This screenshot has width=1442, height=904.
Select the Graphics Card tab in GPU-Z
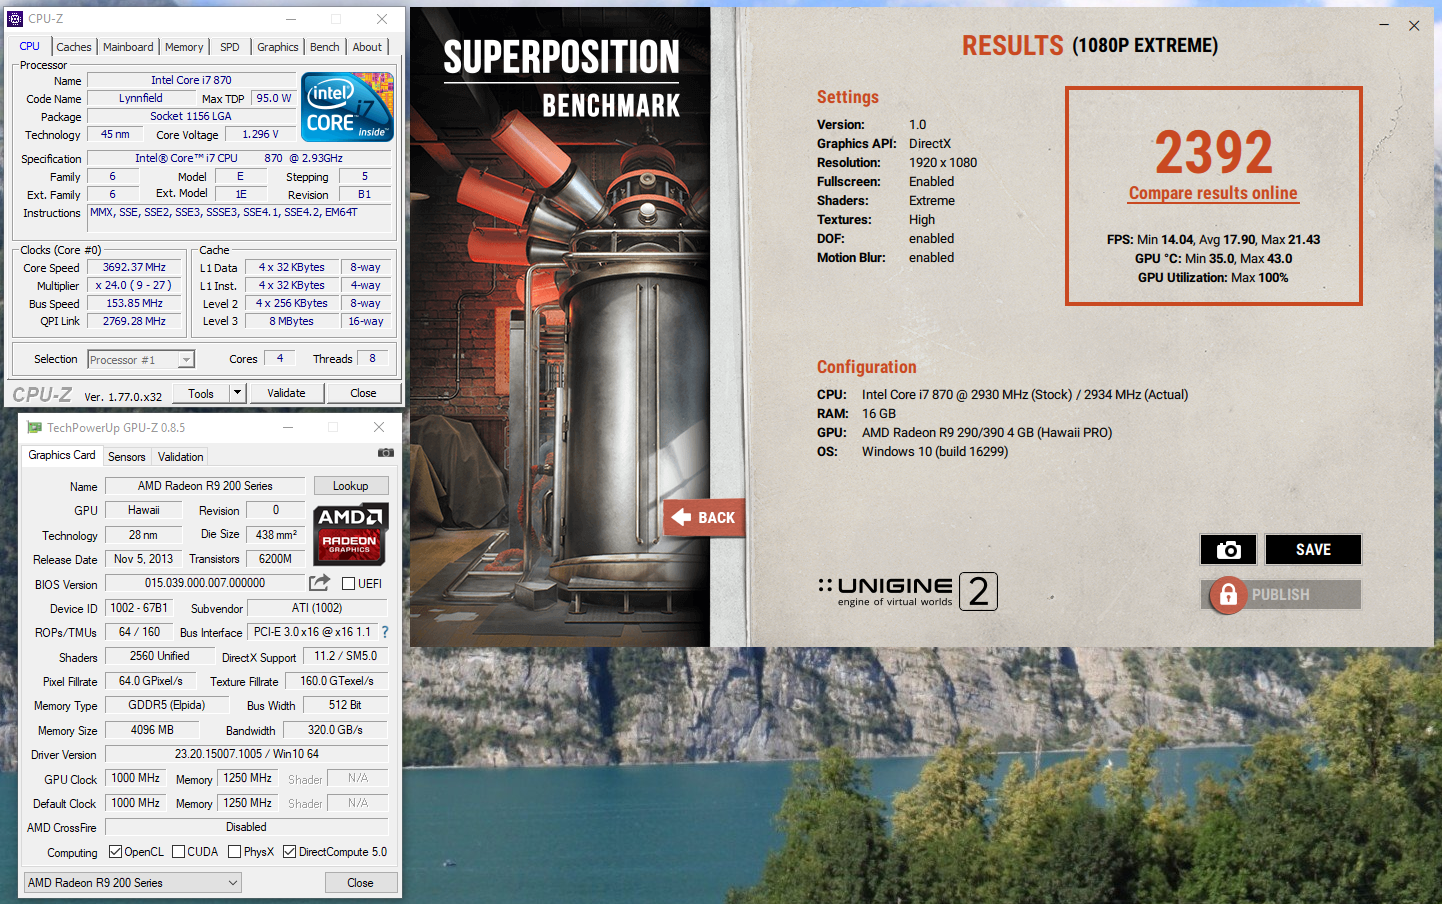[x=62, y=455]
